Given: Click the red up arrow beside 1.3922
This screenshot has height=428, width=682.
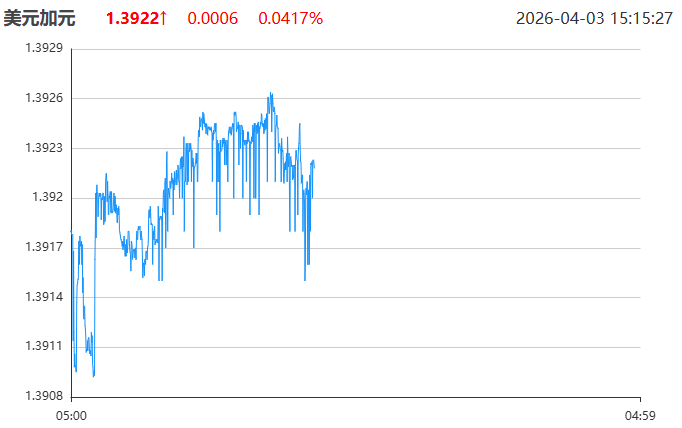Looking at the screenshot, I should pos(163,18).
